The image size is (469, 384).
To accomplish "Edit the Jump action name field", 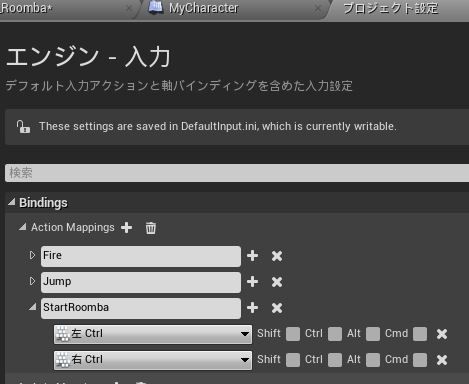I will (141, 282).
